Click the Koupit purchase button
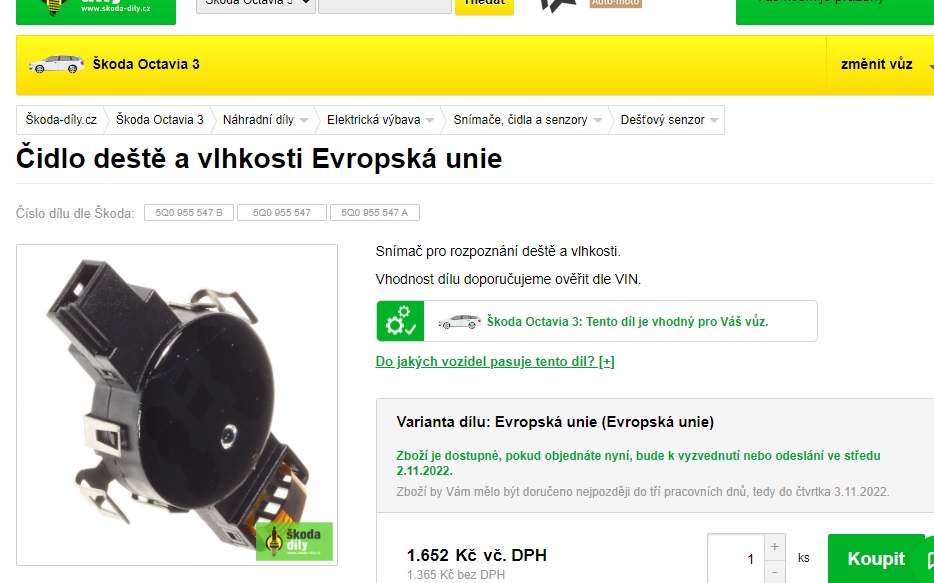 coord(877,558)
